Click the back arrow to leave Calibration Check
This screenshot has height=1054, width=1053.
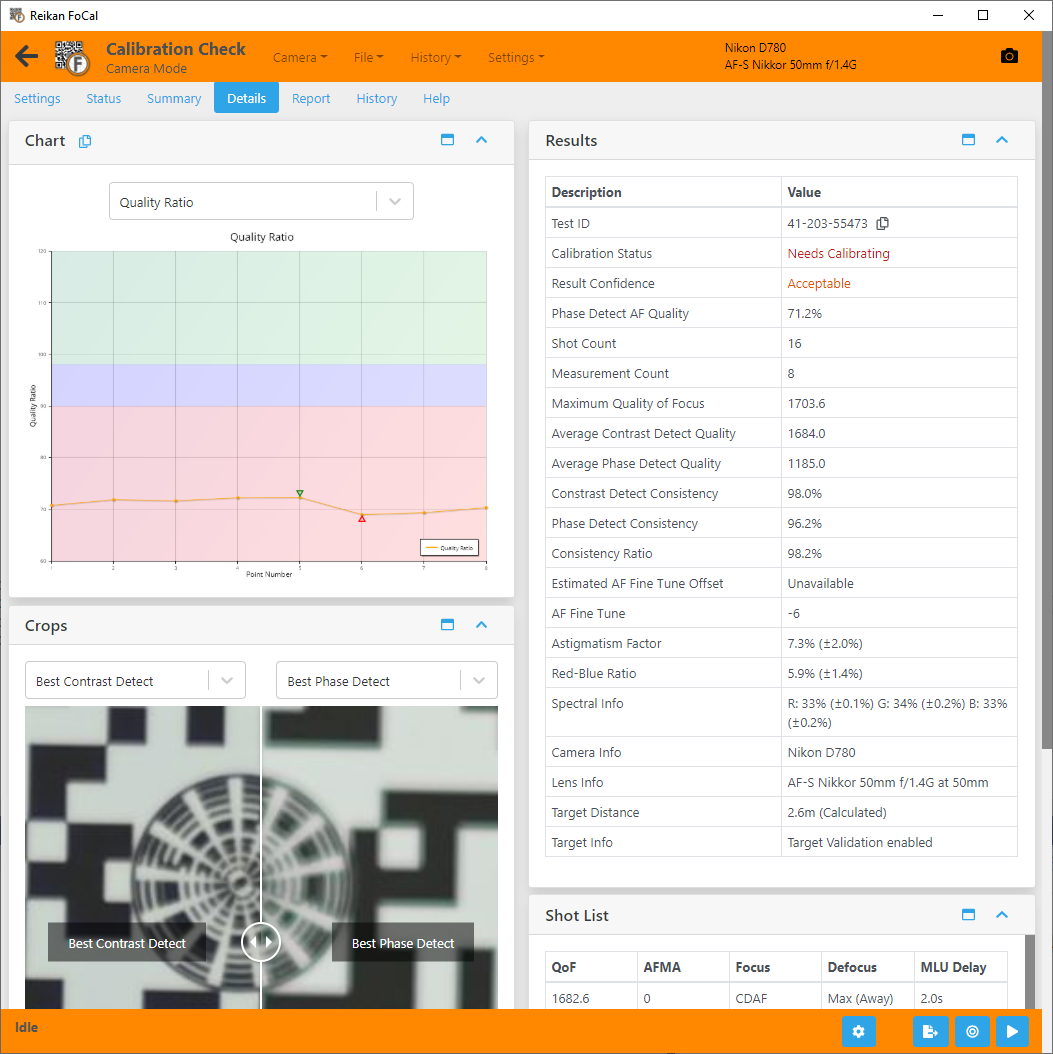[26, 57]
